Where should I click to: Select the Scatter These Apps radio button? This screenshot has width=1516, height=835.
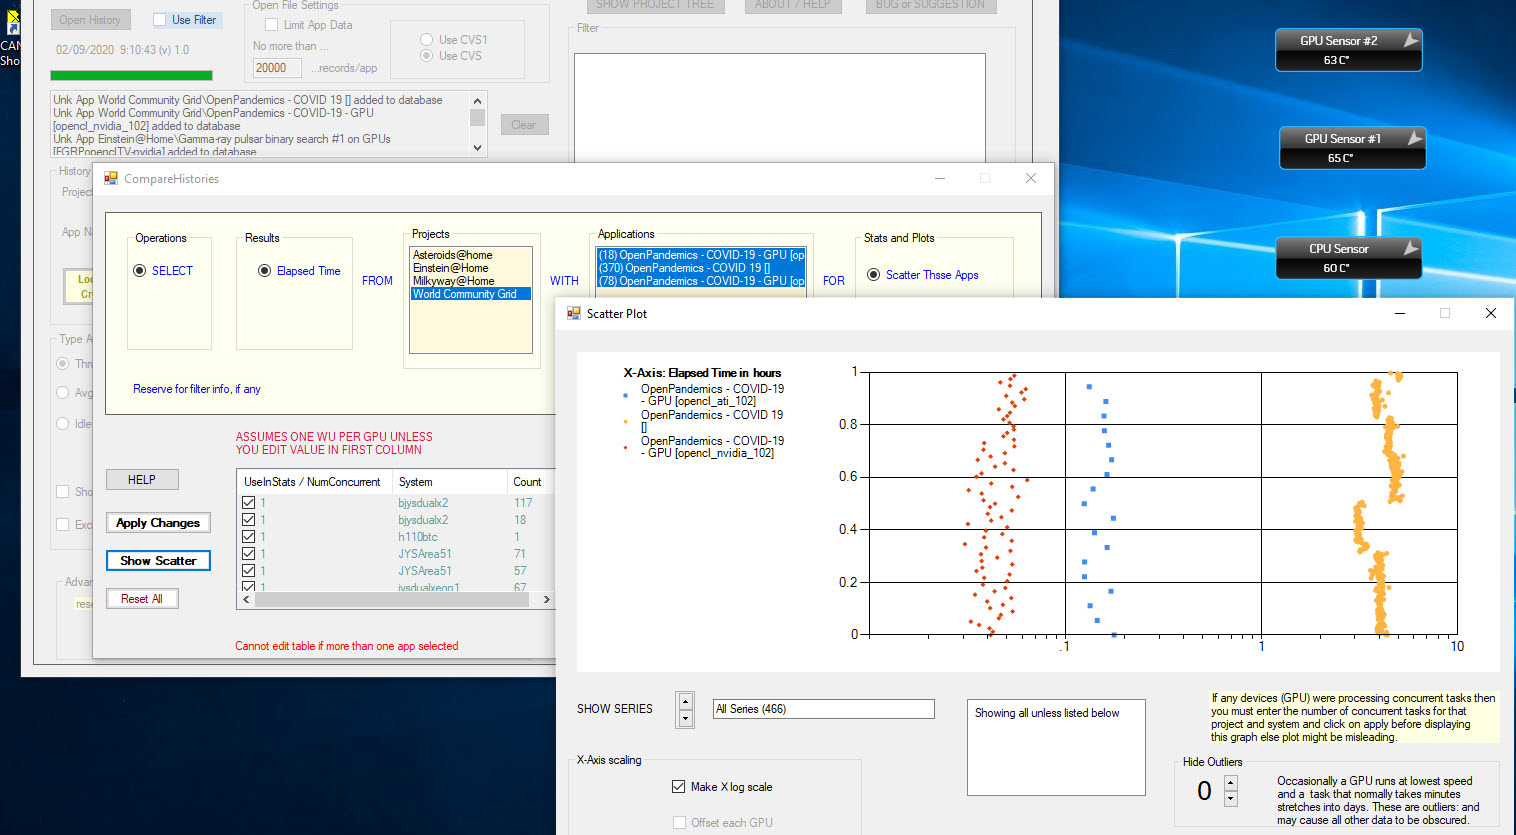[873, 275]
